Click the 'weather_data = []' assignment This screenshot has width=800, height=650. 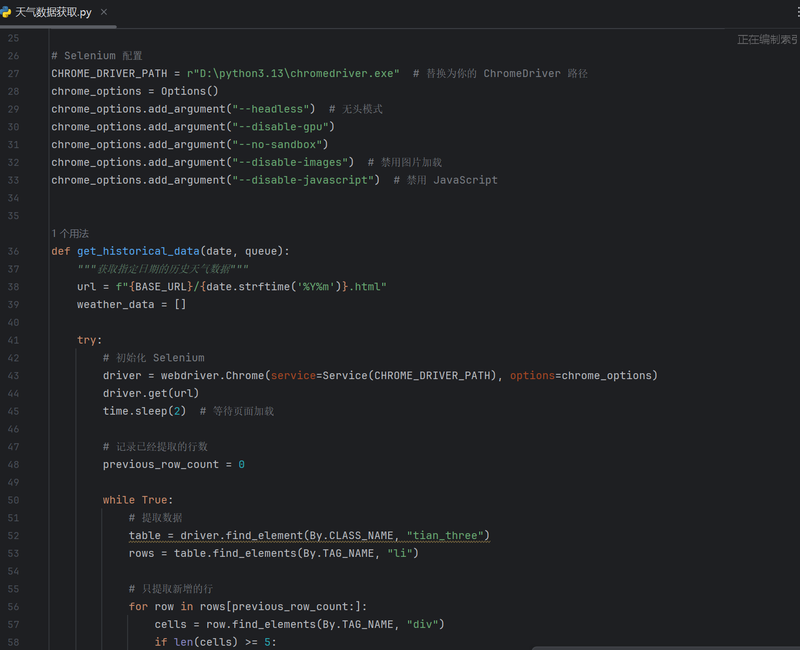pyautogui.click(x=132, y=305)
